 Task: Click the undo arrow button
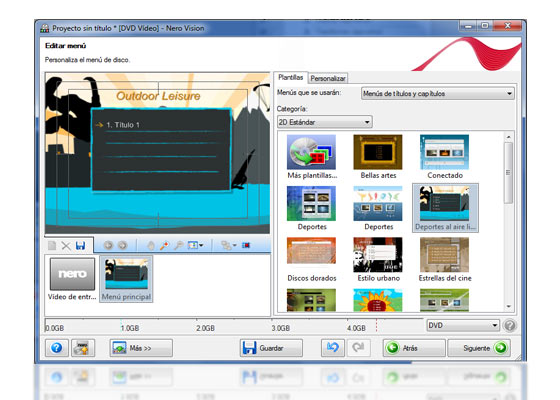[333, 348]
